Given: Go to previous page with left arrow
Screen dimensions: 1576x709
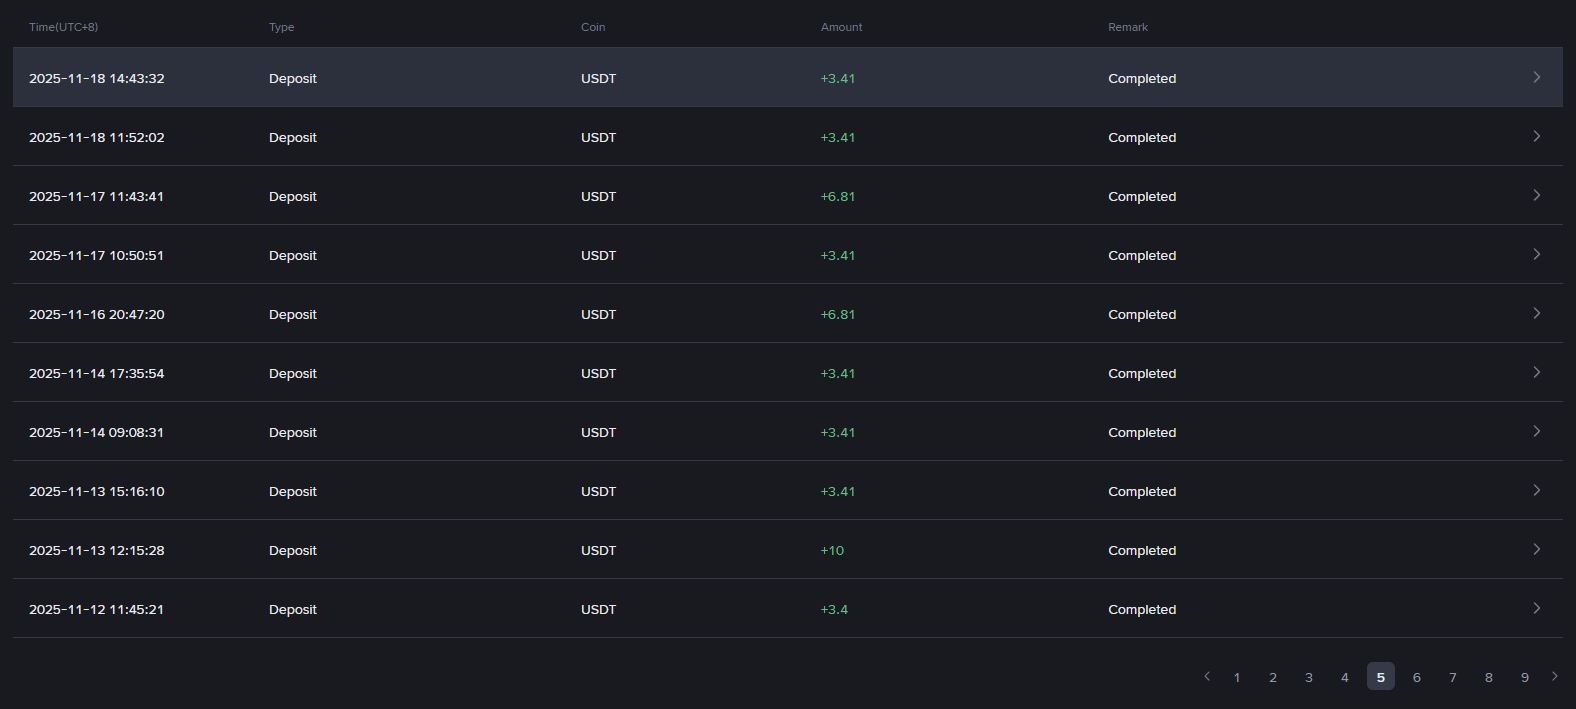Looking at the screenshot, I should click(x=1207, y=677).
